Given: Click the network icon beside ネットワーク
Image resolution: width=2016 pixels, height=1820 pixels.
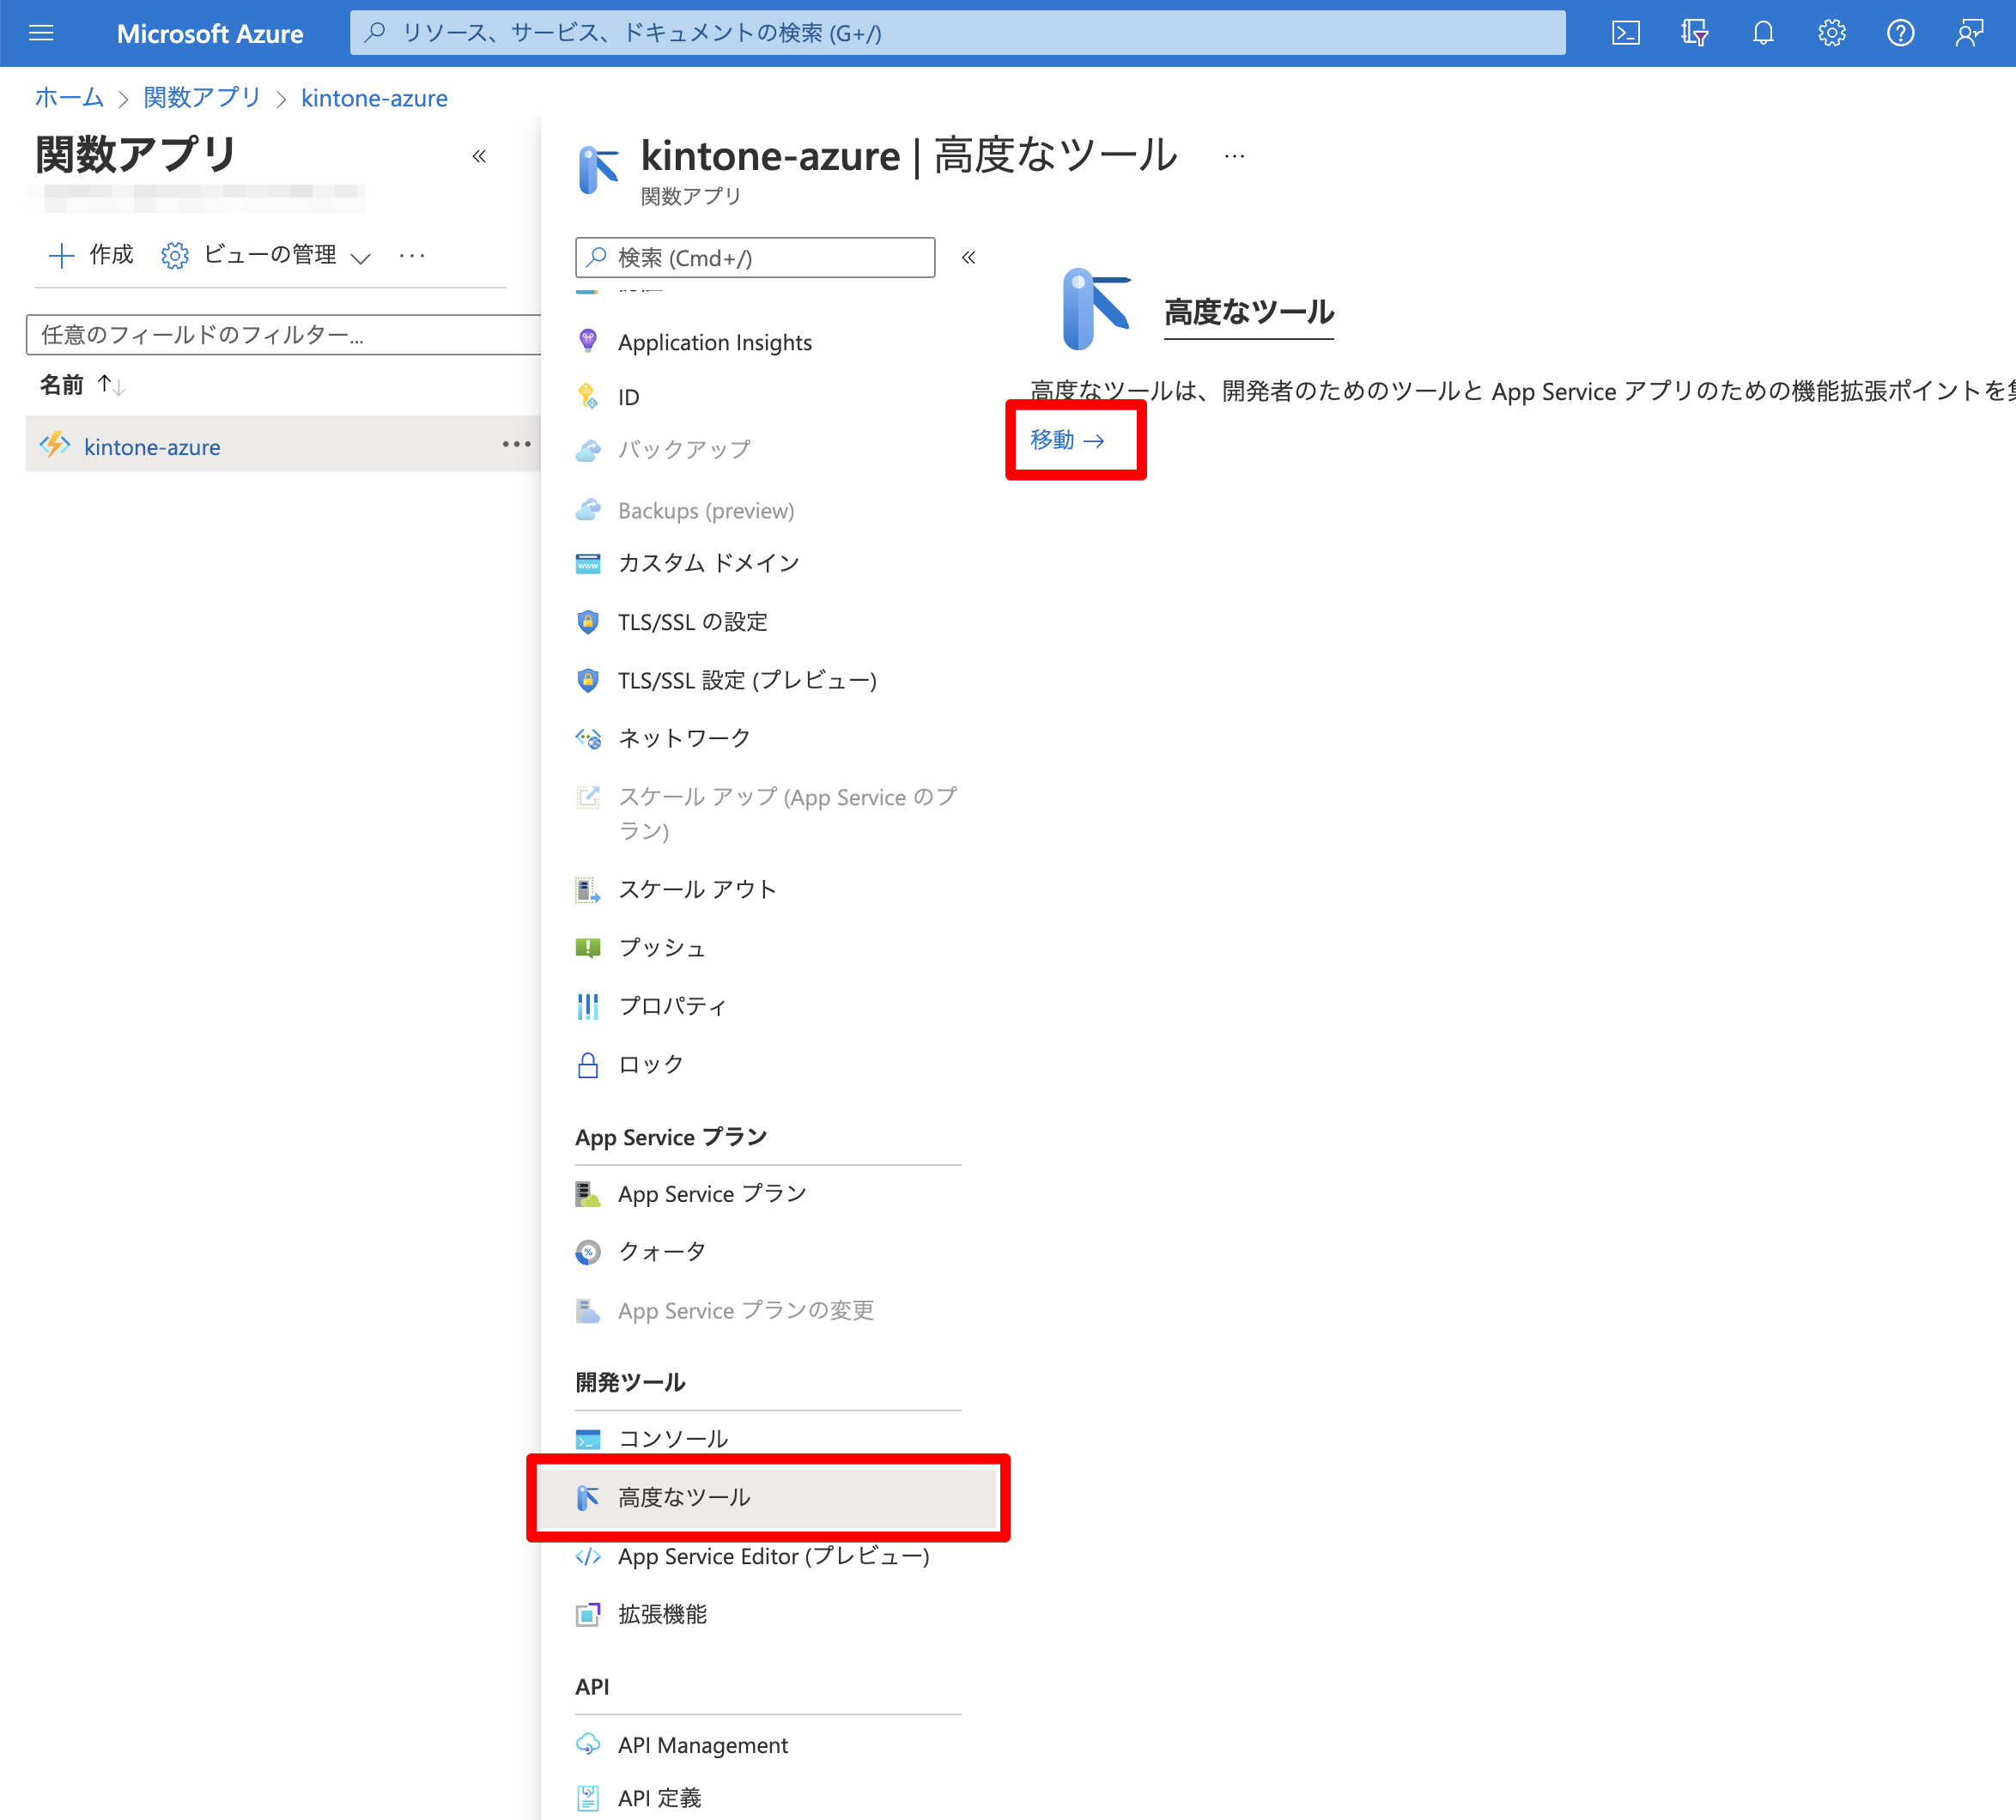Looking at the screenshot, I should [588, 738].
